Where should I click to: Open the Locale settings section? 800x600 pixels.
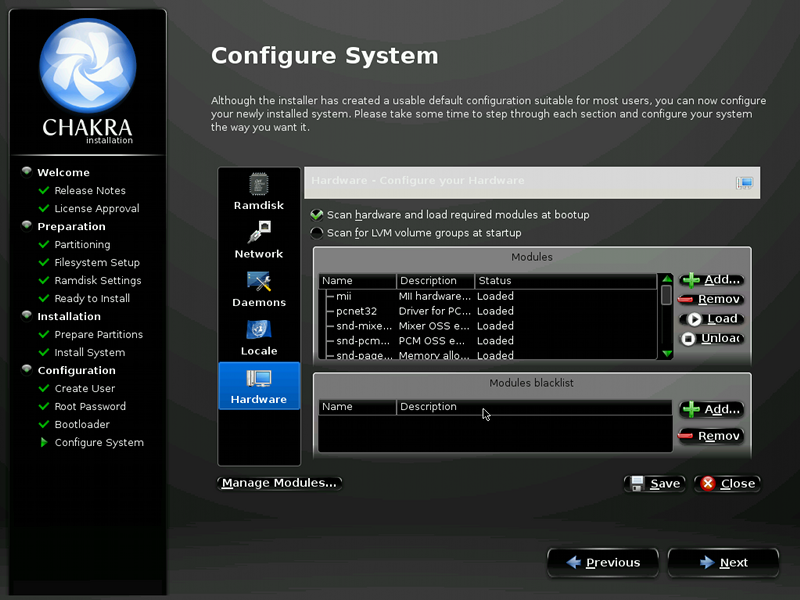tap(259, 337)
